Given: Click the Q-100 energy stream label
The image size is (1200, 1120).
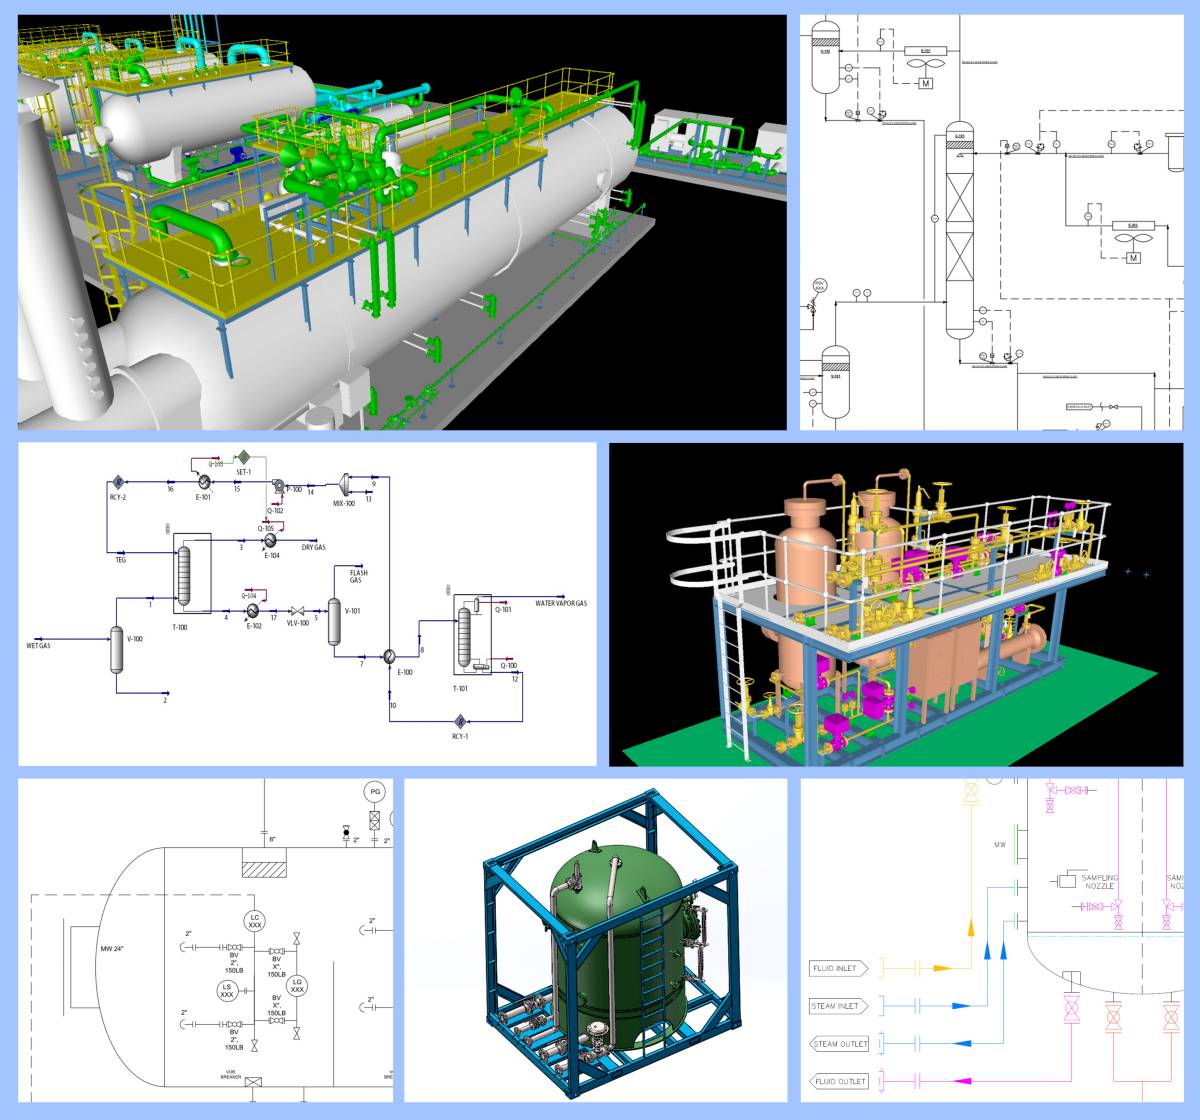Looking at the screenshot, I should coord(508,665).
